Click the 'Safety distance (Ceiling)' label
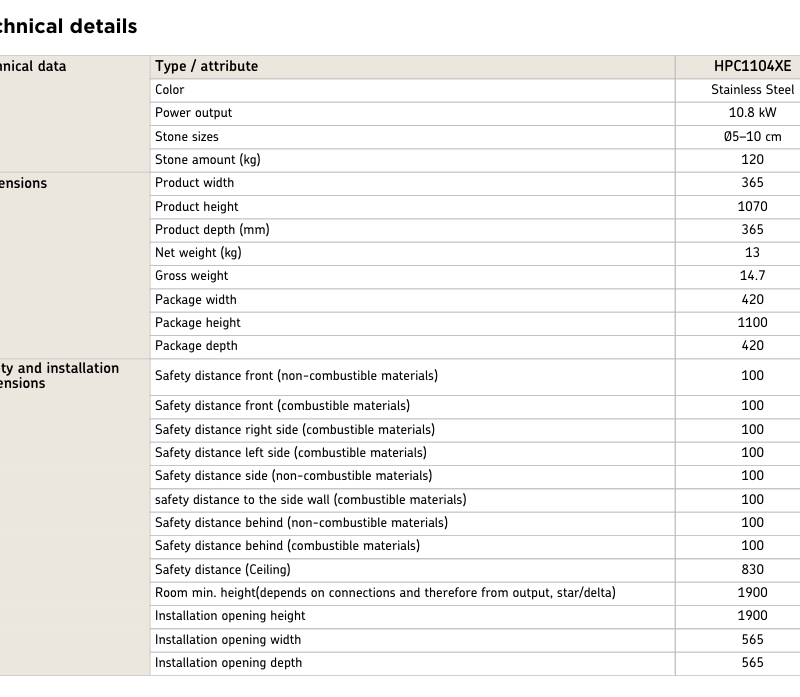 tap(222, 570)
